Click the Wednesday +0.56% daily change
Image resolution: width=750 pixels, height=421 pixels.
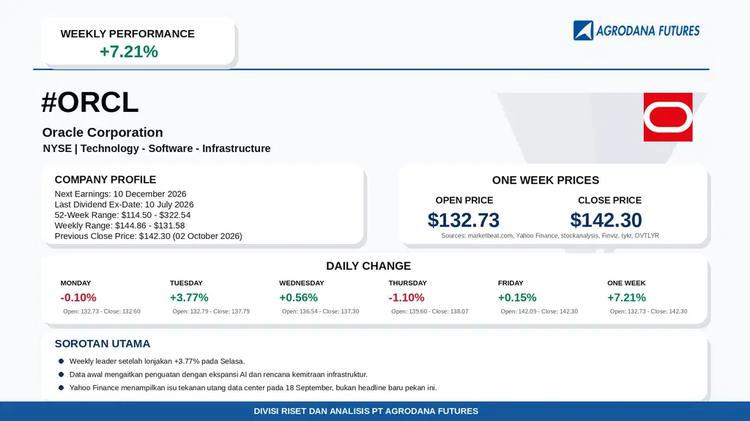tap(298, 298)
